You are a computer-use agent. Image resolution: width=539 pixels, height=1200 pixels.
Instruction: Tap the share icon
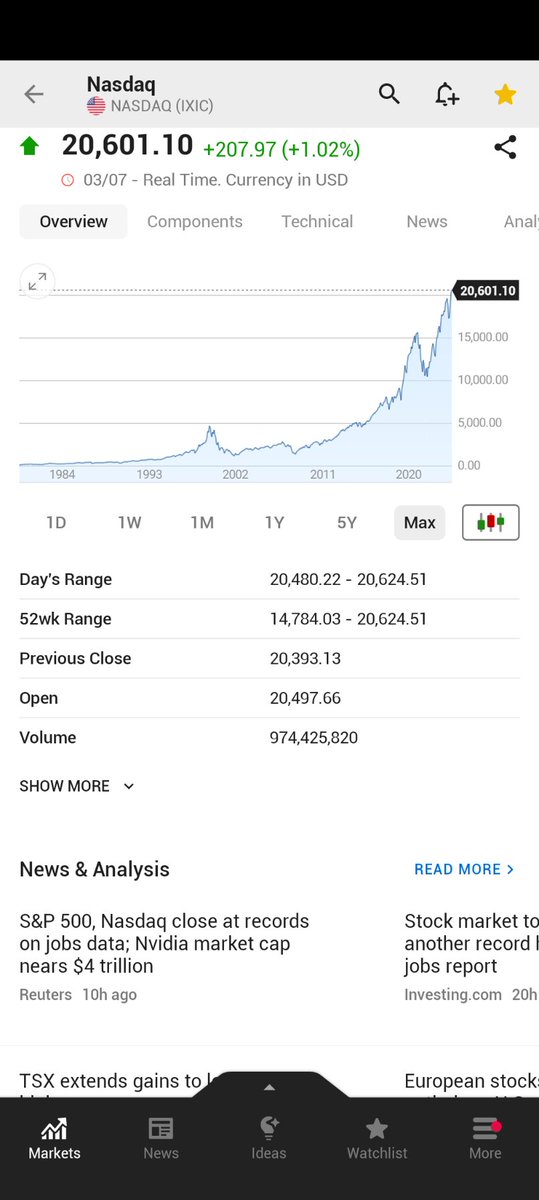click(505, 148)
